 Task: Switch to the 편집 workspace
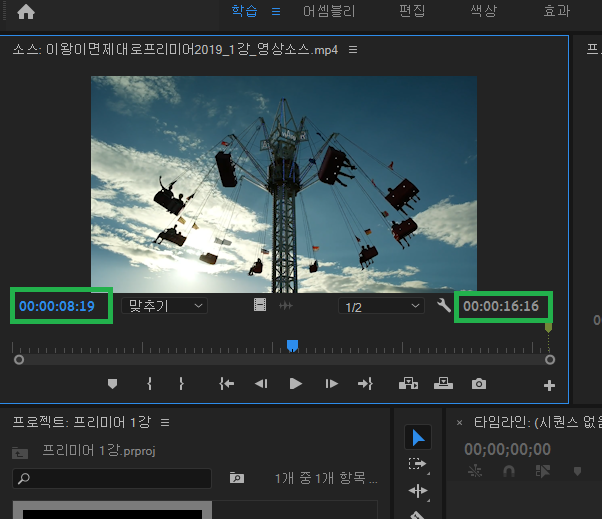pos(412,11)
